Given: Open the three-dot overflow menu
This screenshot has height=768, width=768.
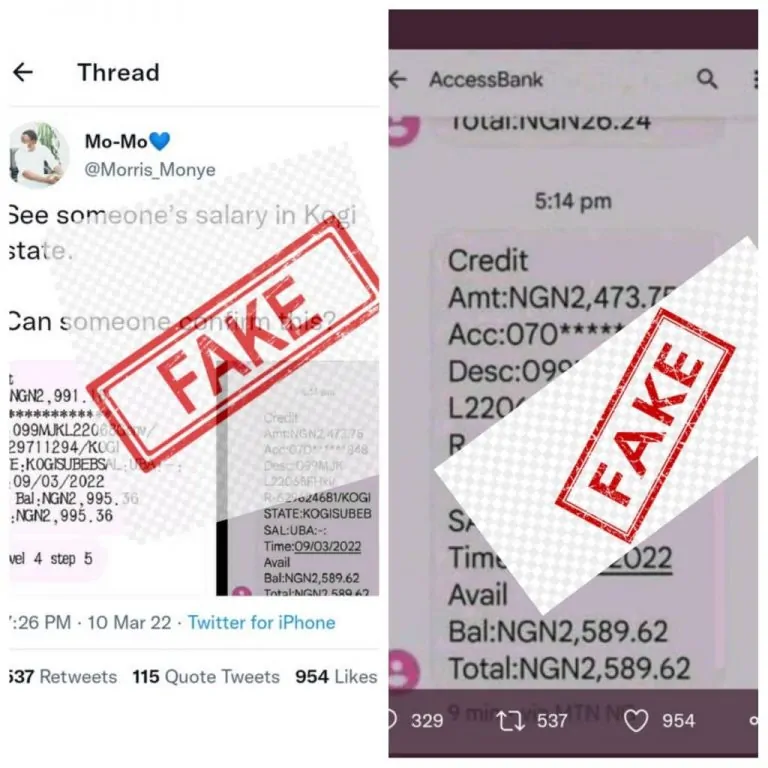Looking at the screenshot, I should click(x=756, y=79).
